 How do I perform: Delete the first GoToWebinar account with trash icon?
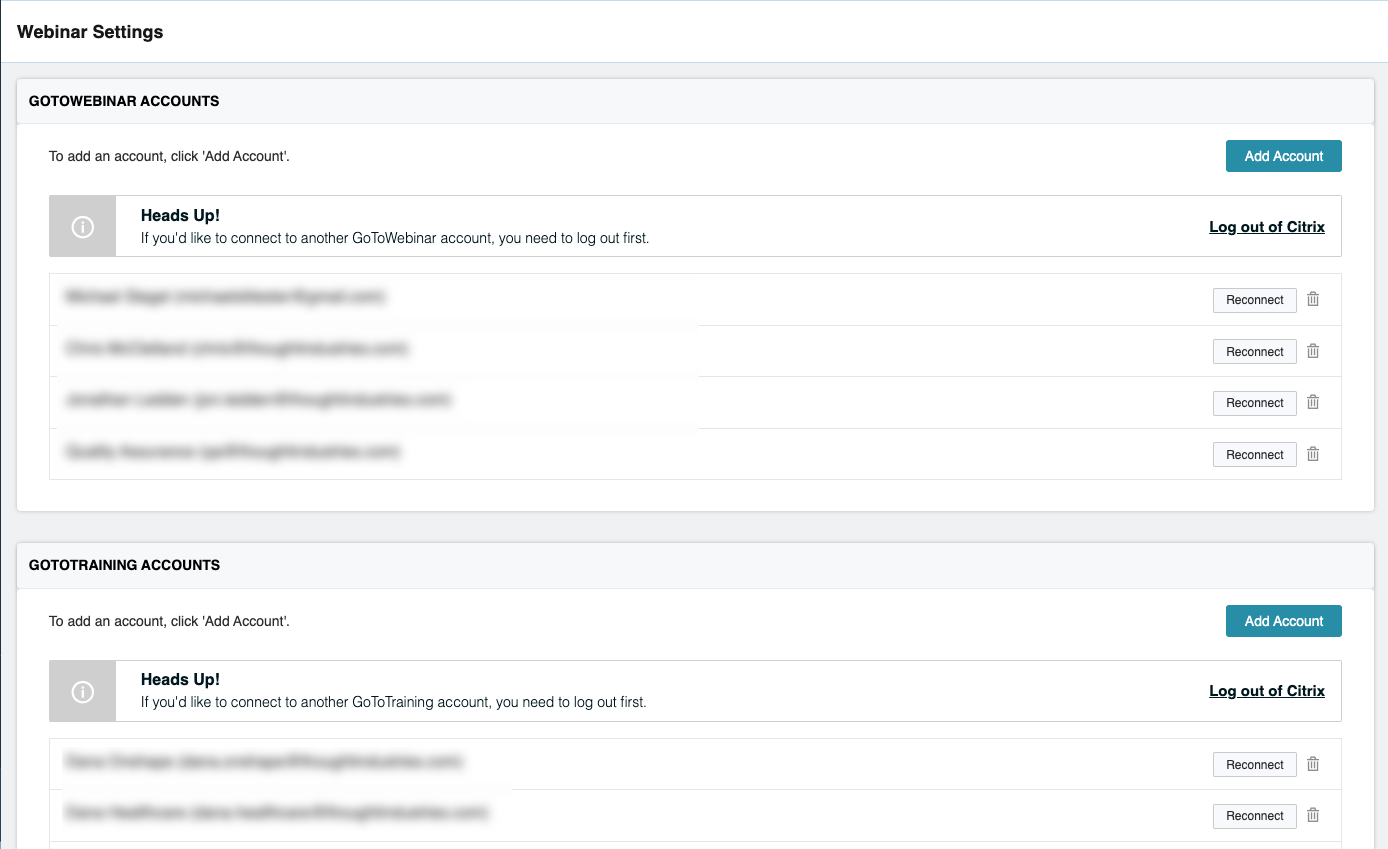point(1313,299)
